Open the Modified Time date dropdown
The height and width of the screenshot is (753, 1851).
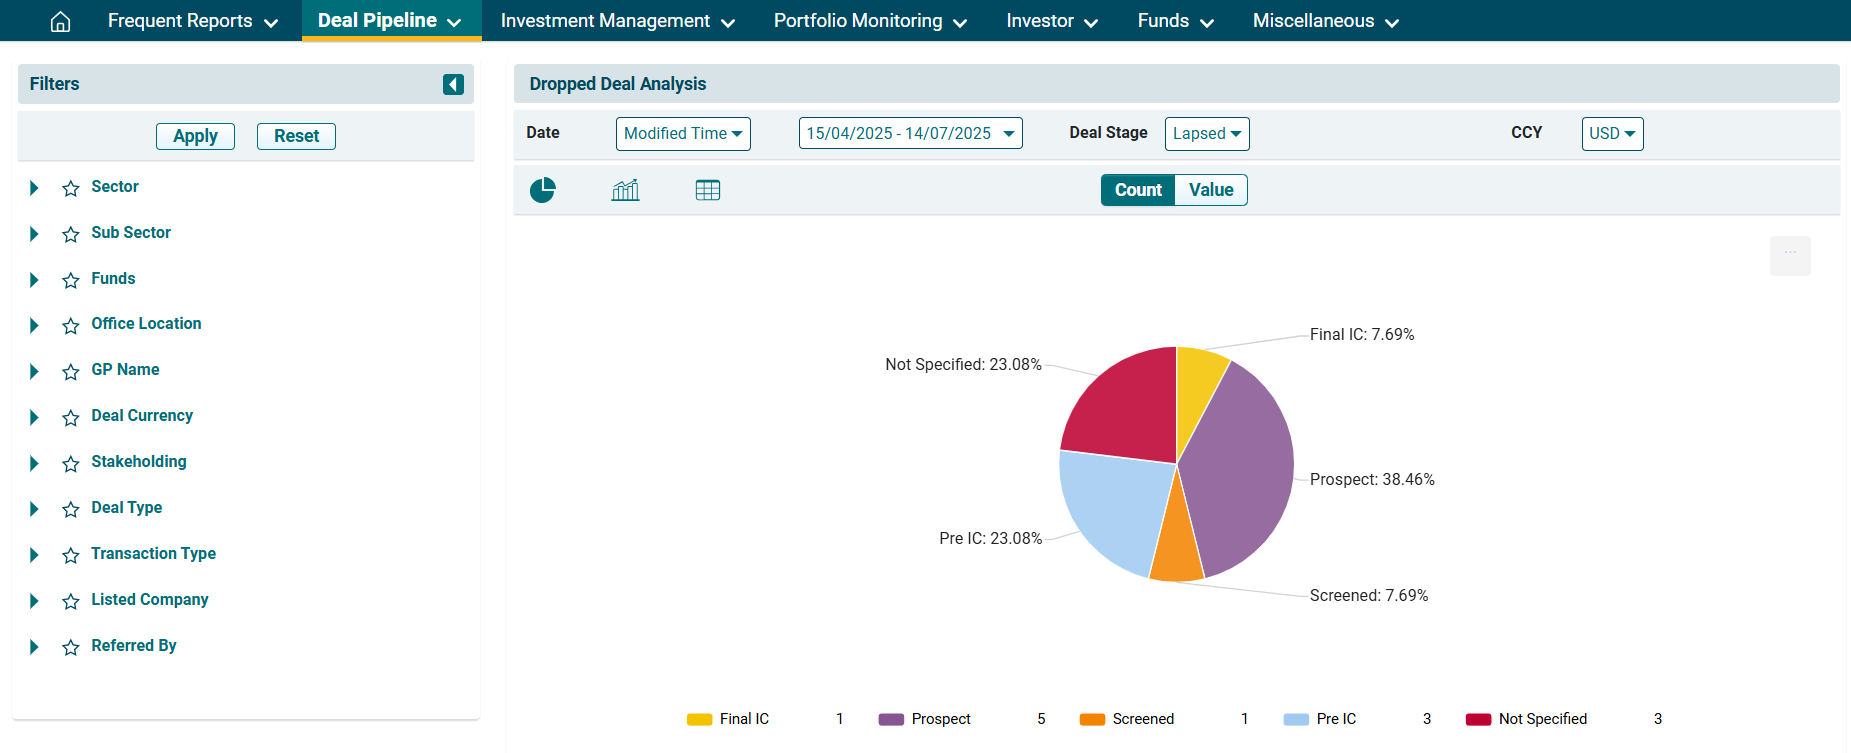tap(683, 134)
